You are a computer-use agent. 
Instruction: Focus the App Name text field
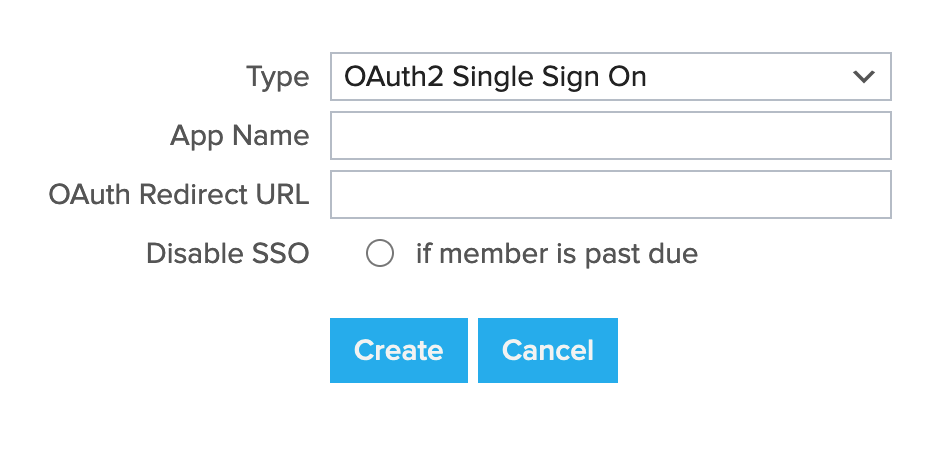pyautogui.click(x=610, y=136)
